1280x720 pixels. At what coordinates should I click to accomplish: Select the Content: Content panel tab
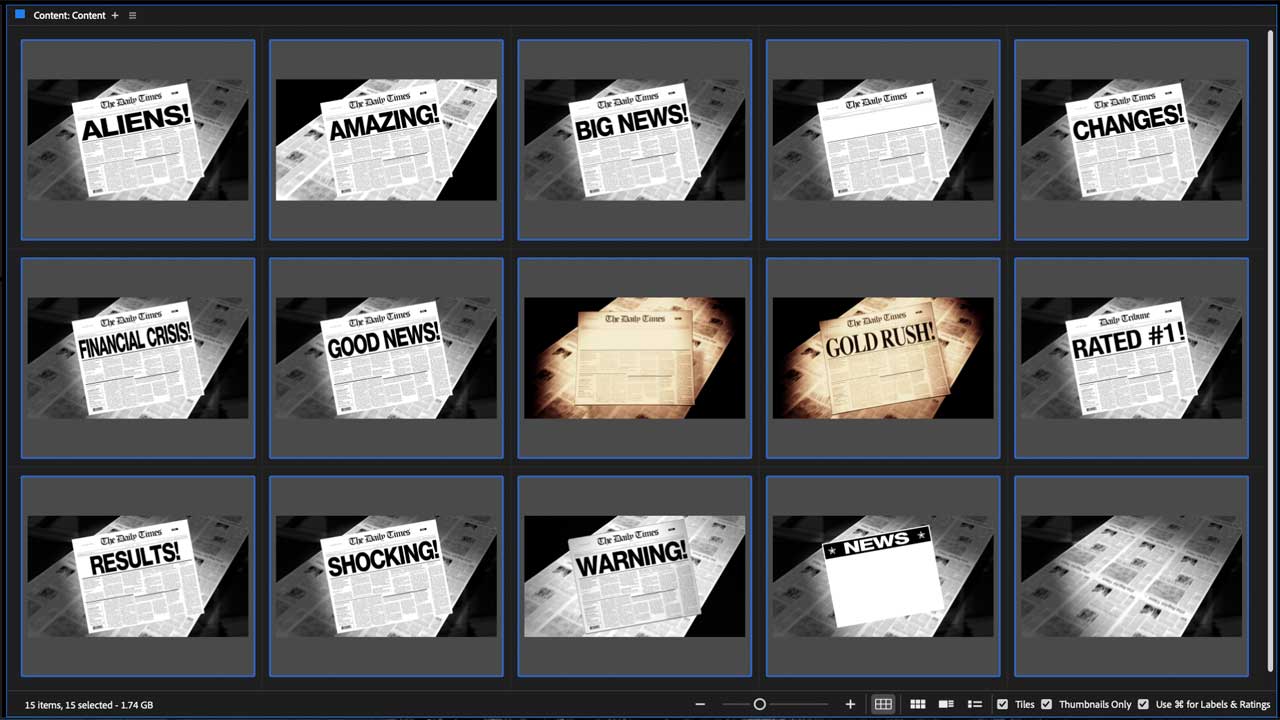(69, 16)
